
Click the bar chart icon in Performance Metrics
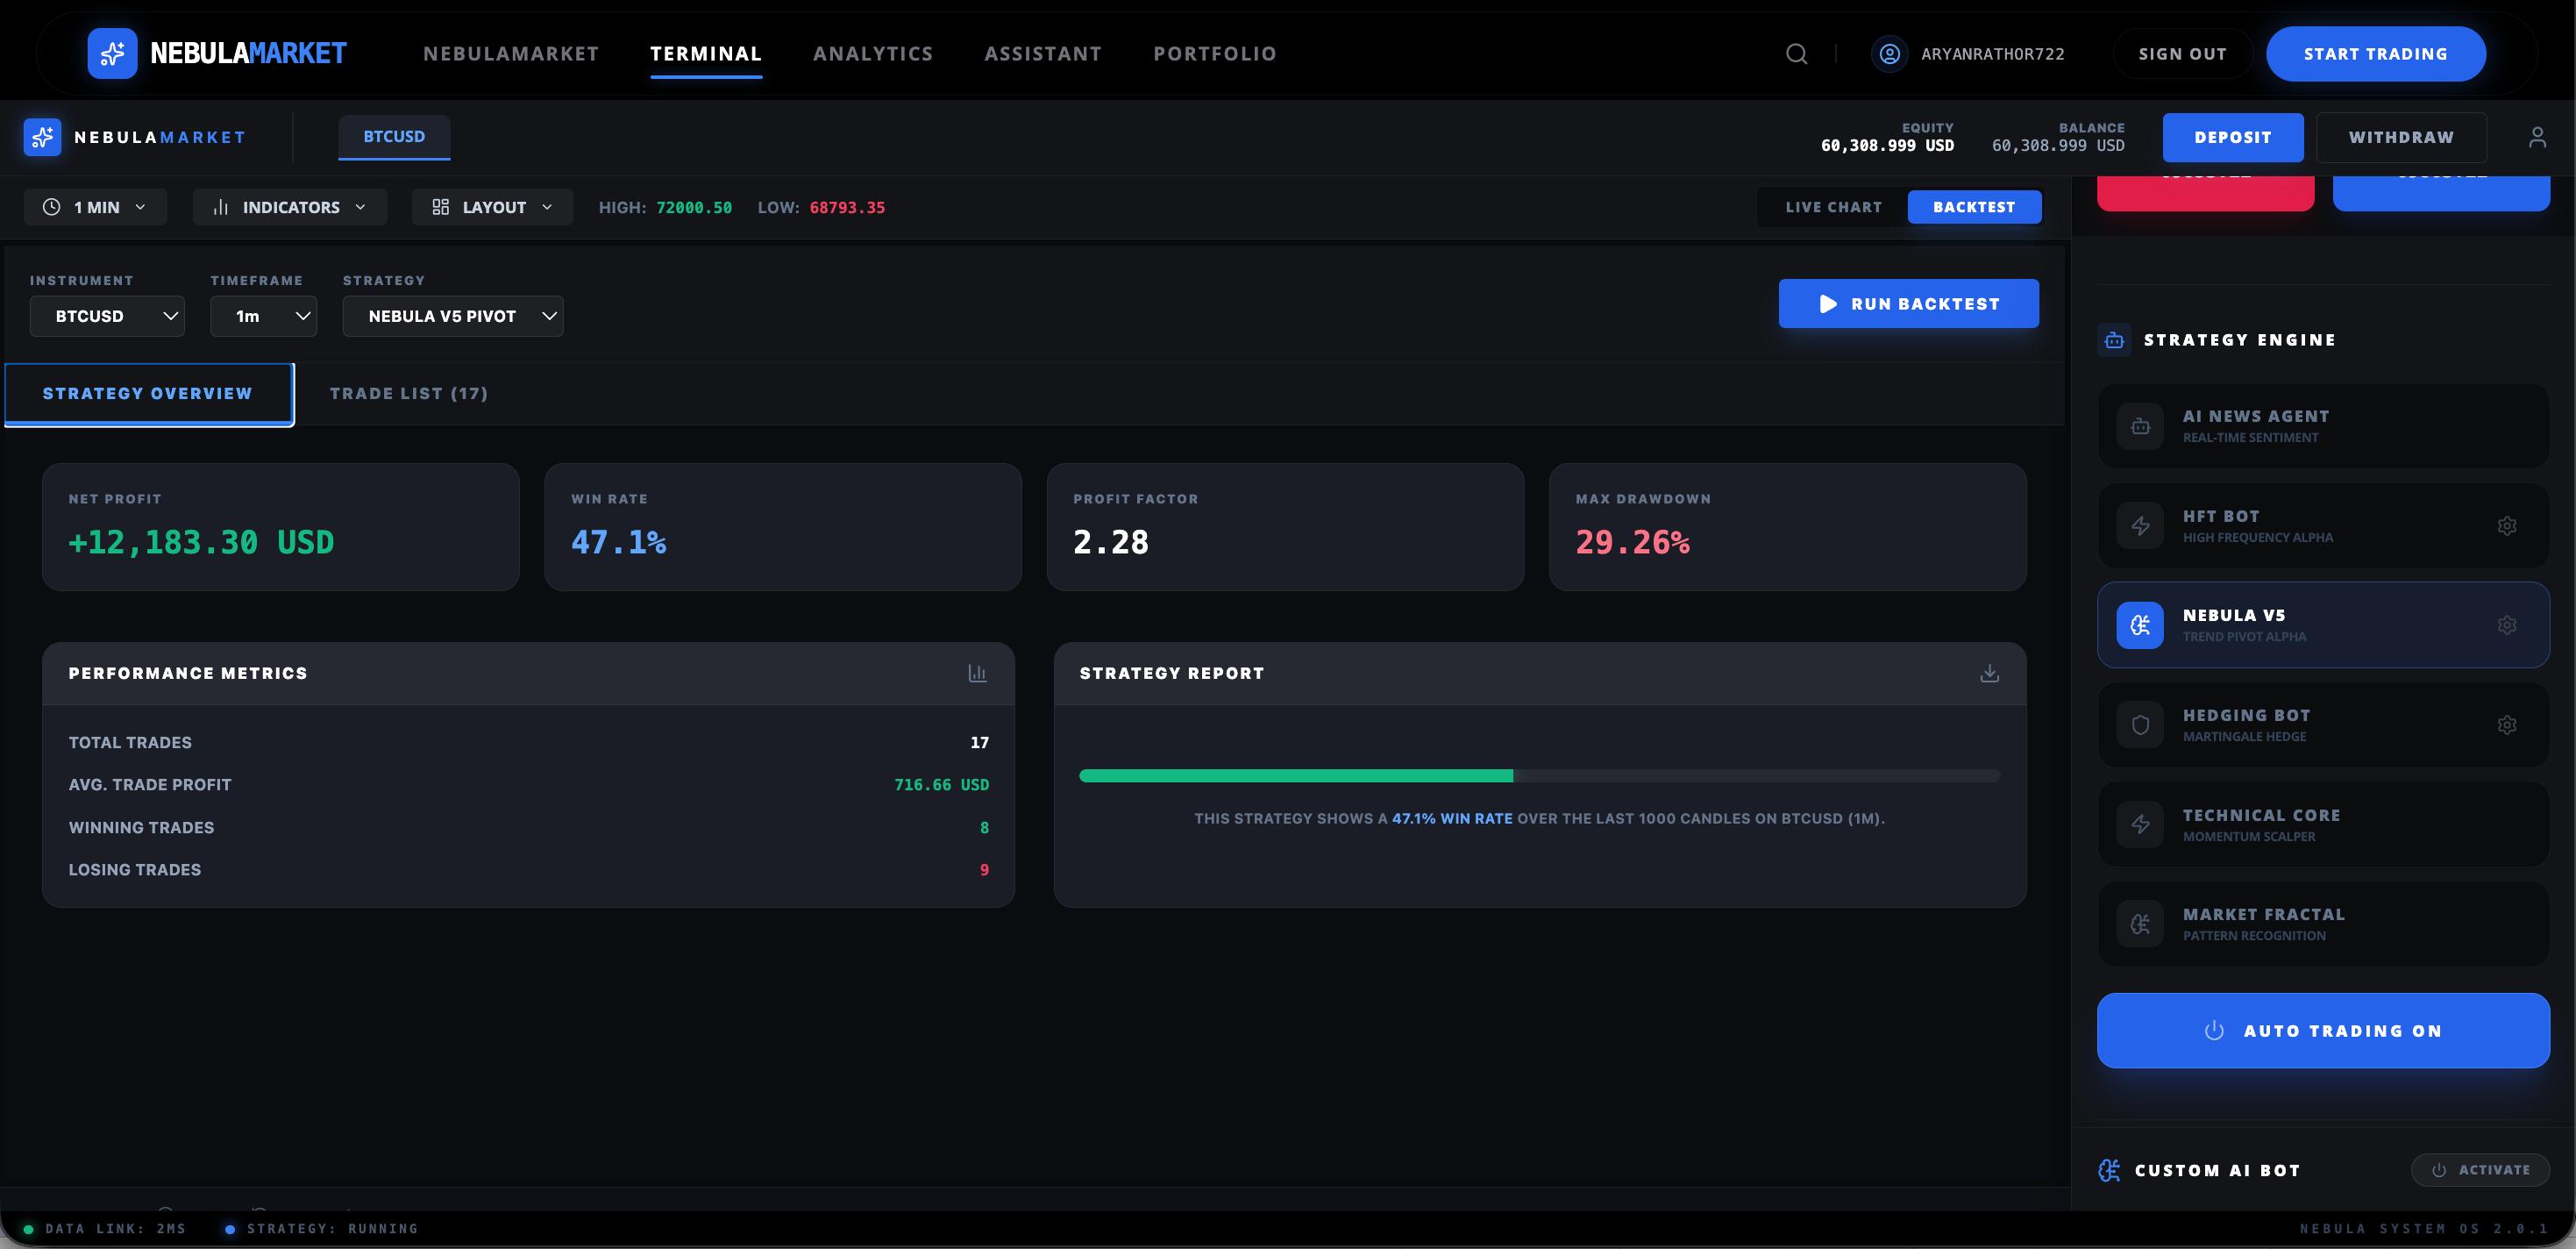pyautogui.click(x=977, y=673)
